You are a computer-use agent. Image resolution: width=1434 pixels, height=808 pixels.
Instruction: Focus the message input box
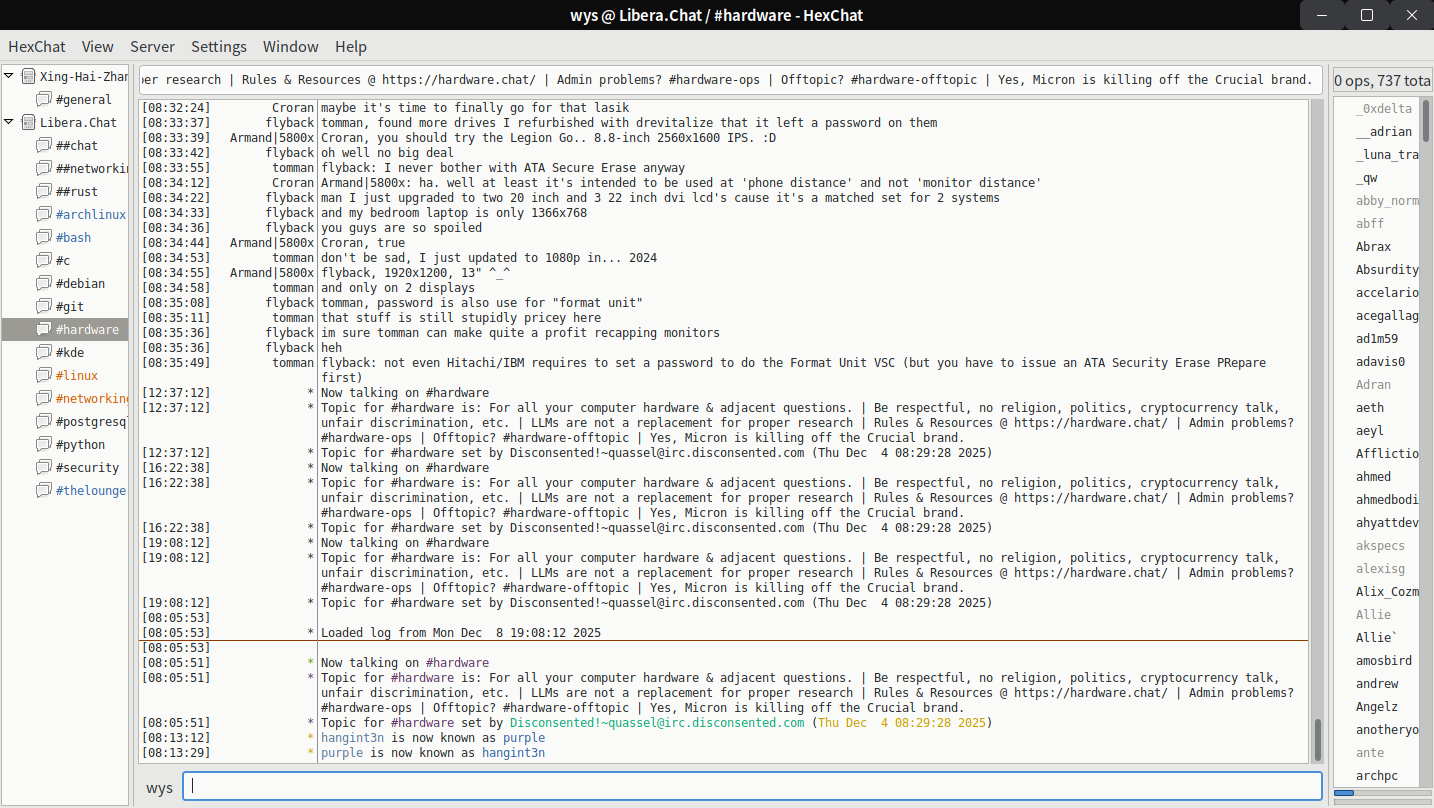point(752,786)
